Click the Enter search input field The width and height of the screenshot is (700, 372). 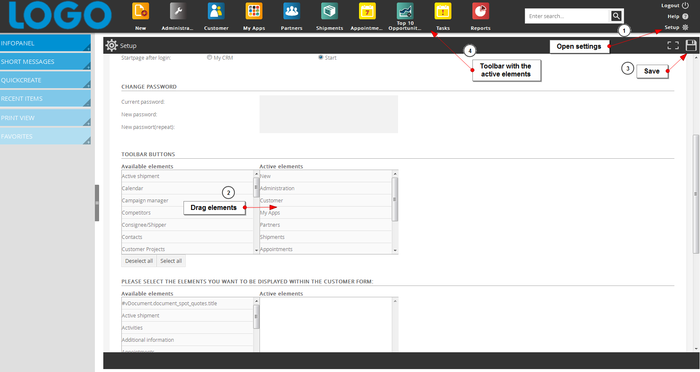coord(567,16)
